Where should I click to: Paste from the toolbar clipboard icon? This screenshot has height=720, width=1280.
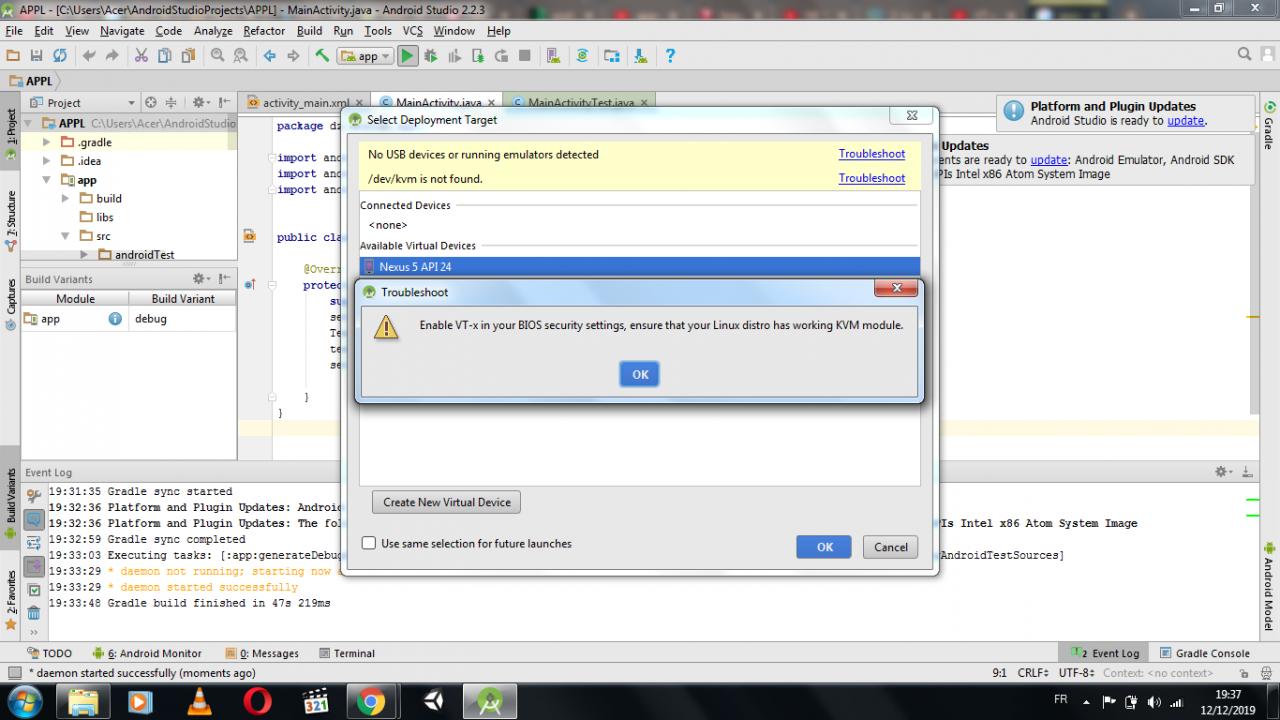[x=188, y=56]
